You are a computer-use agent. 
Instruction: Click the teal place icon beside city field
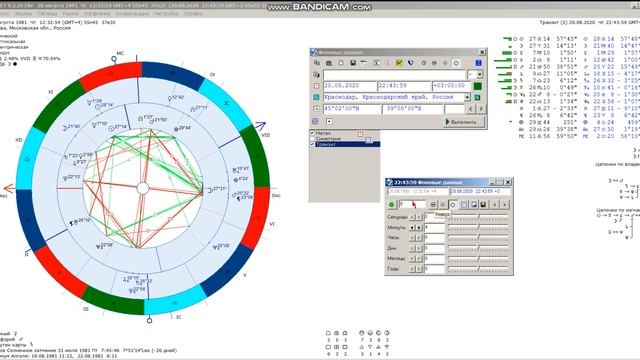pyautogui.click(x=316, y=98)
